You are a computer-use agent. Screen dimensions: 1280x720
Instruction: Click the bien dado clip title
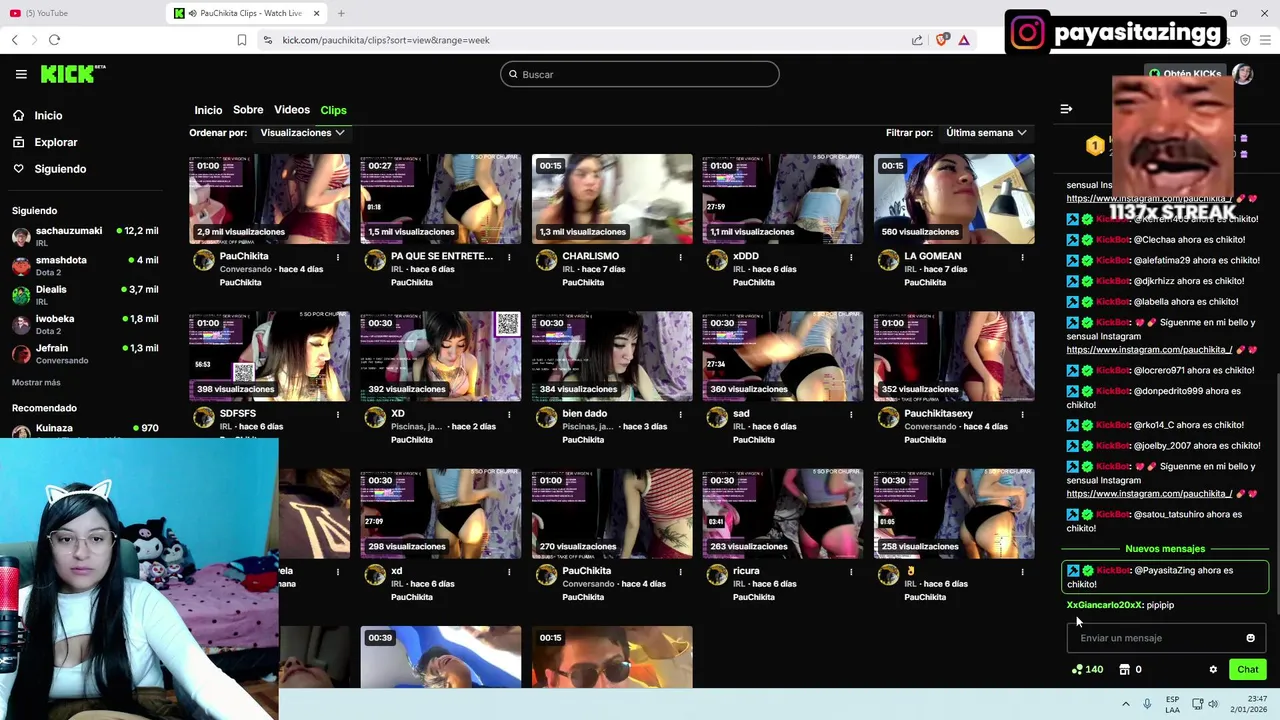click(x=585, y=413)
